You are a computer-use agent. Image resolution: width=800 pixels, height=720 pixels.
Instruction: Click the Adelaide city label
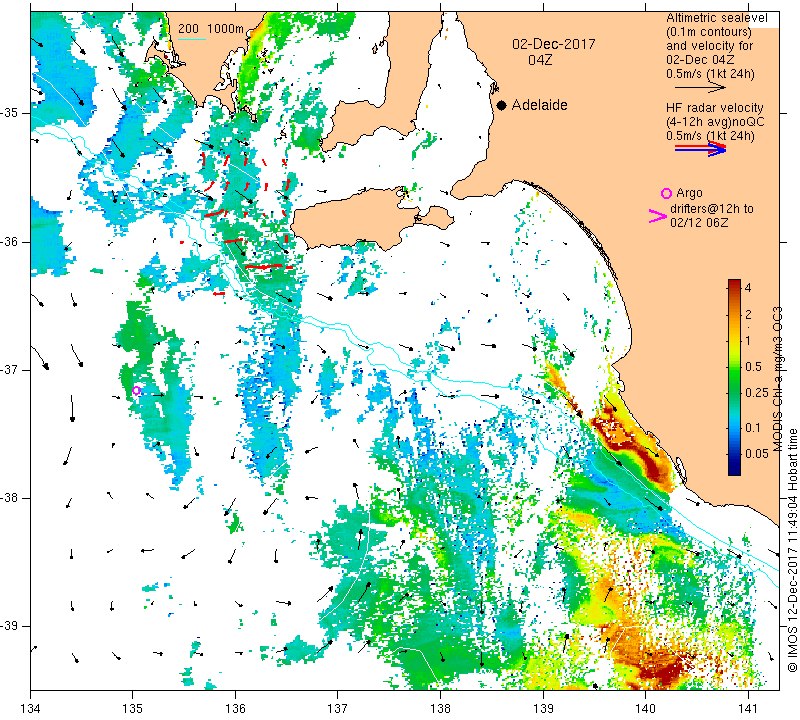point(539,105)
